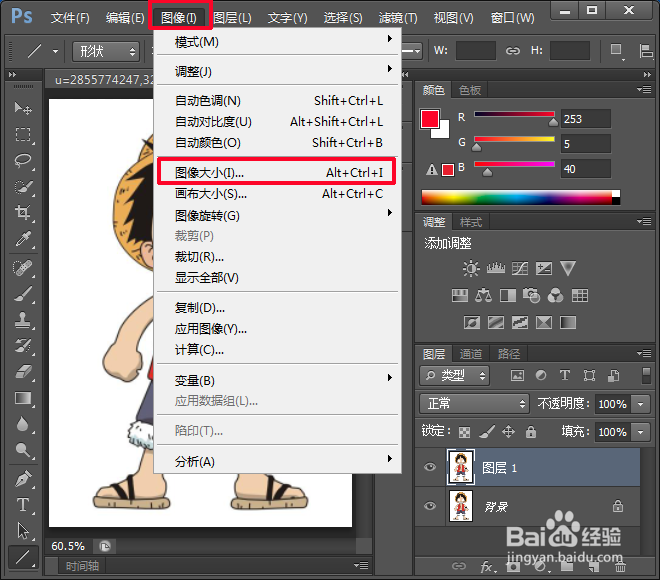Select the Brush tool

click(x=23, y=294)
